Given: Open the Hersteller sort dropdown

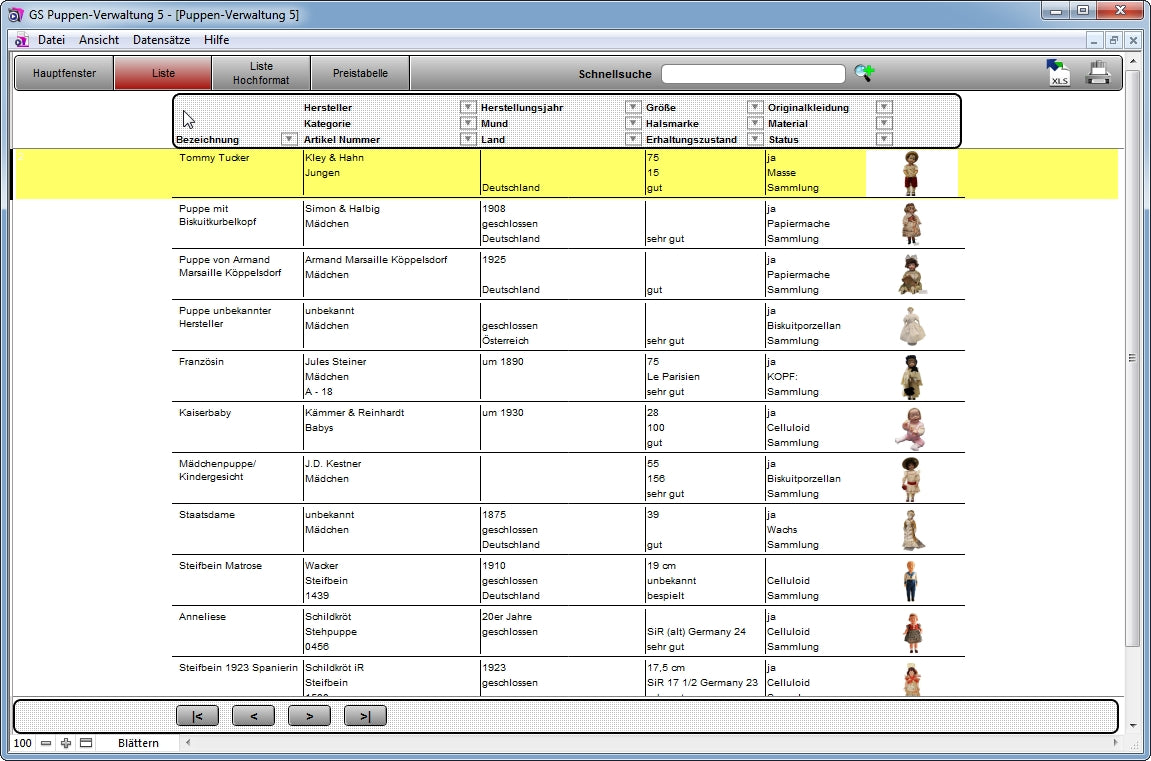Looking at the screenshot, I should click(x=467, y=107).
